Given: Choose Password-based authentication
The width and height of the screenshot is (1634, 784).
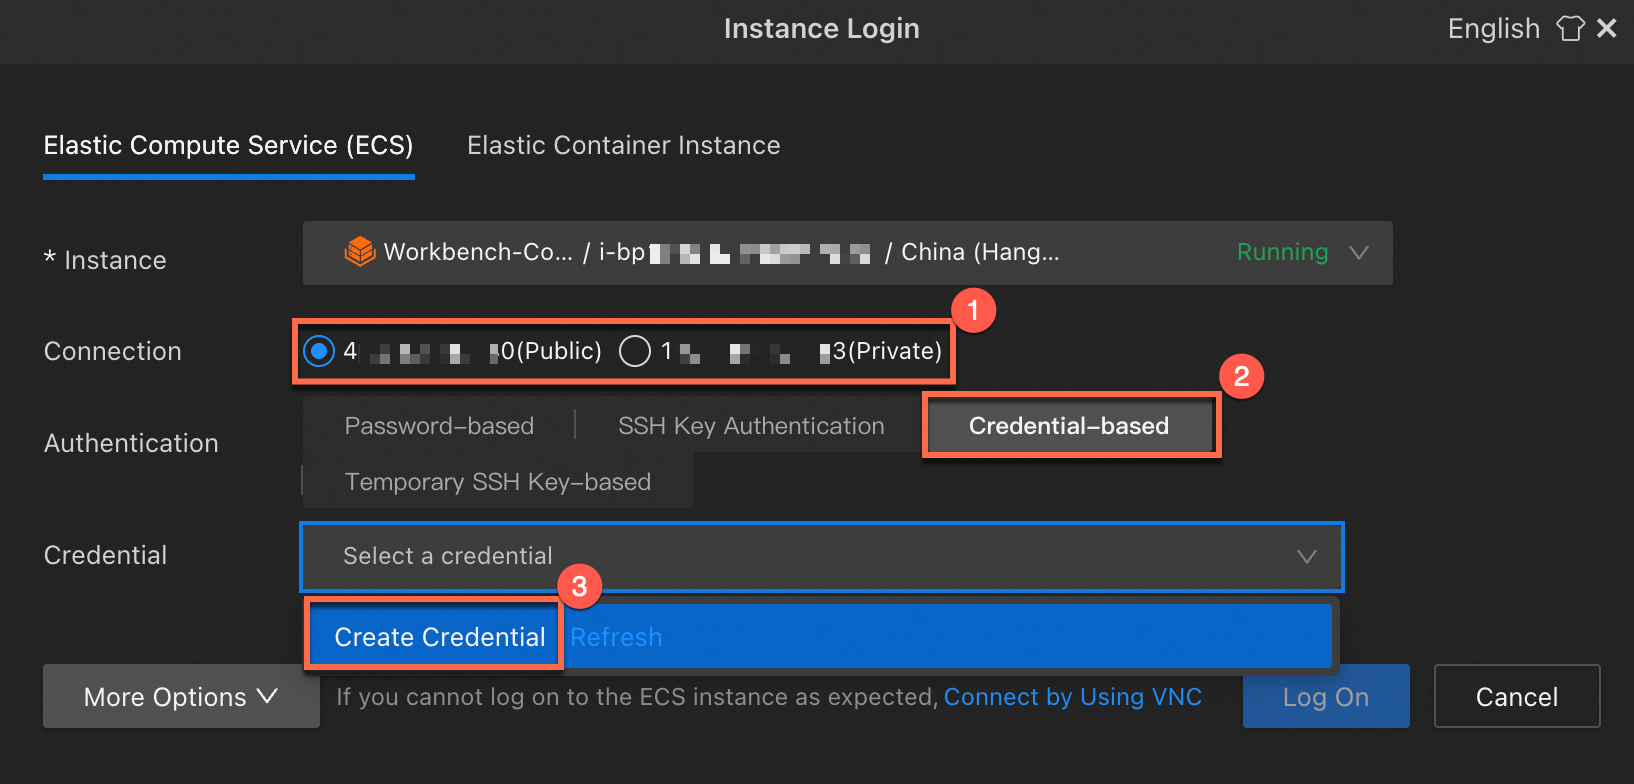Looking at the screenshot, I should coord(439,426).
